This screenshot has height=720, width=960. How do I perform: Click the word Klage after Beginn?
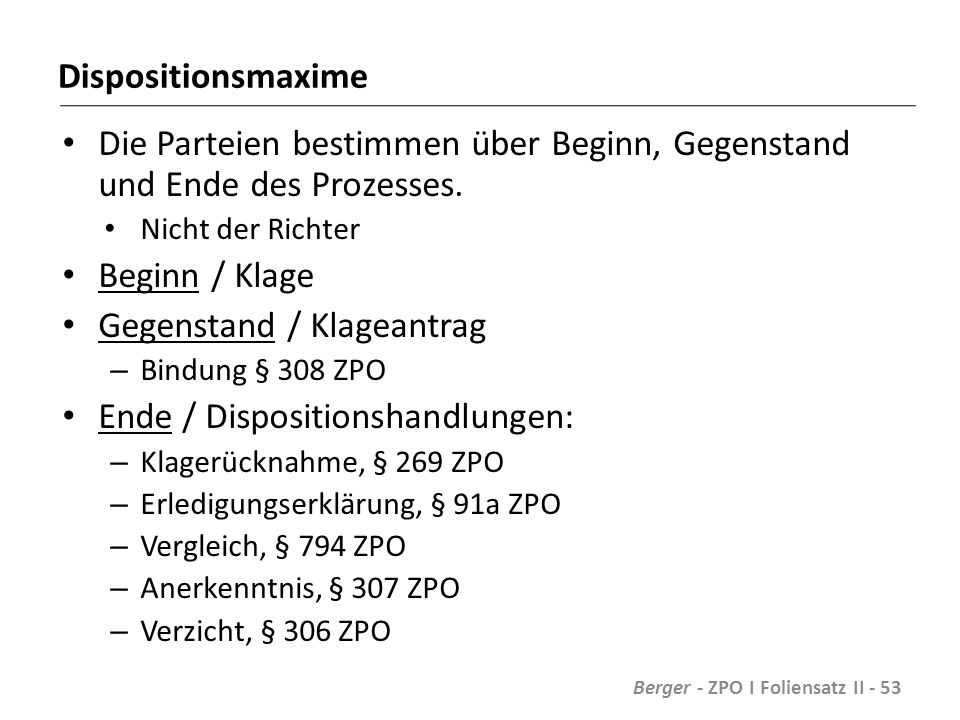274,276
